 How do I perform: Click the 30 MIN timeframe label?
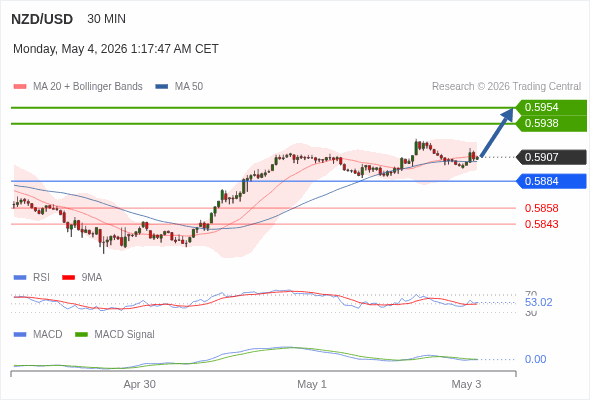pos(106,19)
